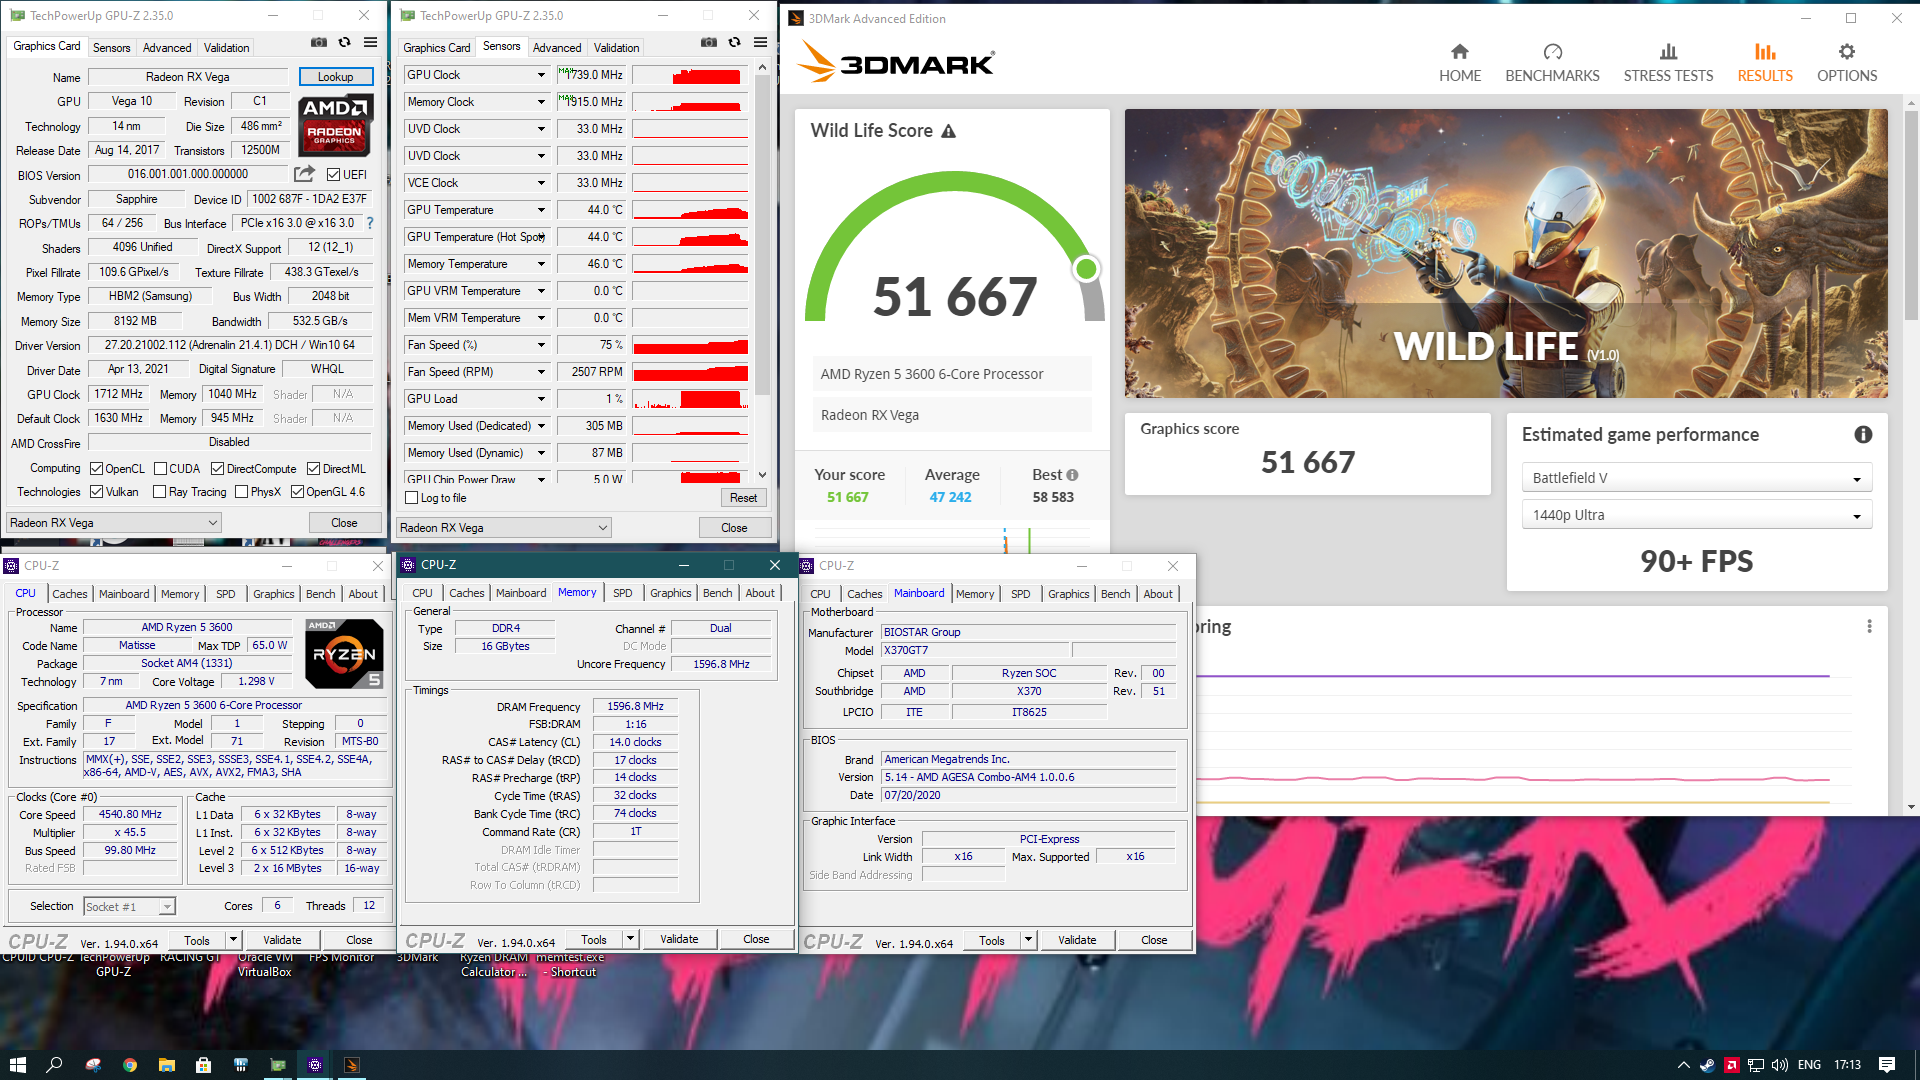
Task: Open the Memory Clock sensor dropdown
Action: pos(541,102)
